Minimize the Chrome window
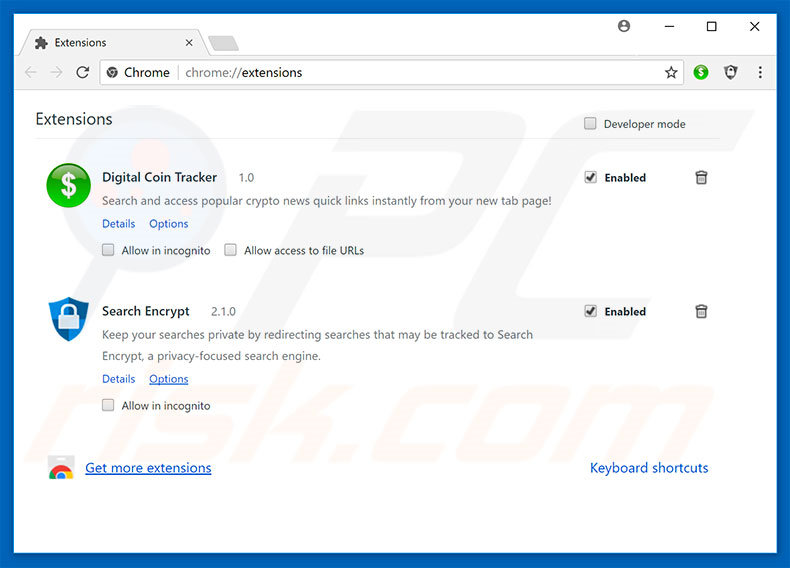The image size is (790, 568). [669, 26]
